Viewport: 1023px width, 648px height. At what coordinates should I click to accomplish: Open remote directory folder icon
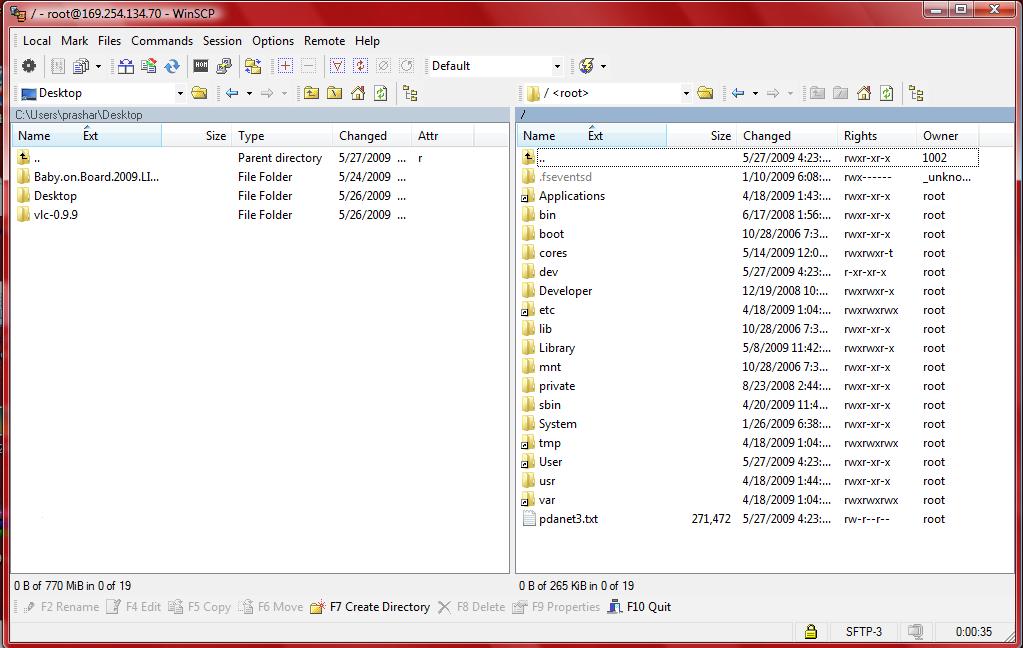[x=705, y=93]
